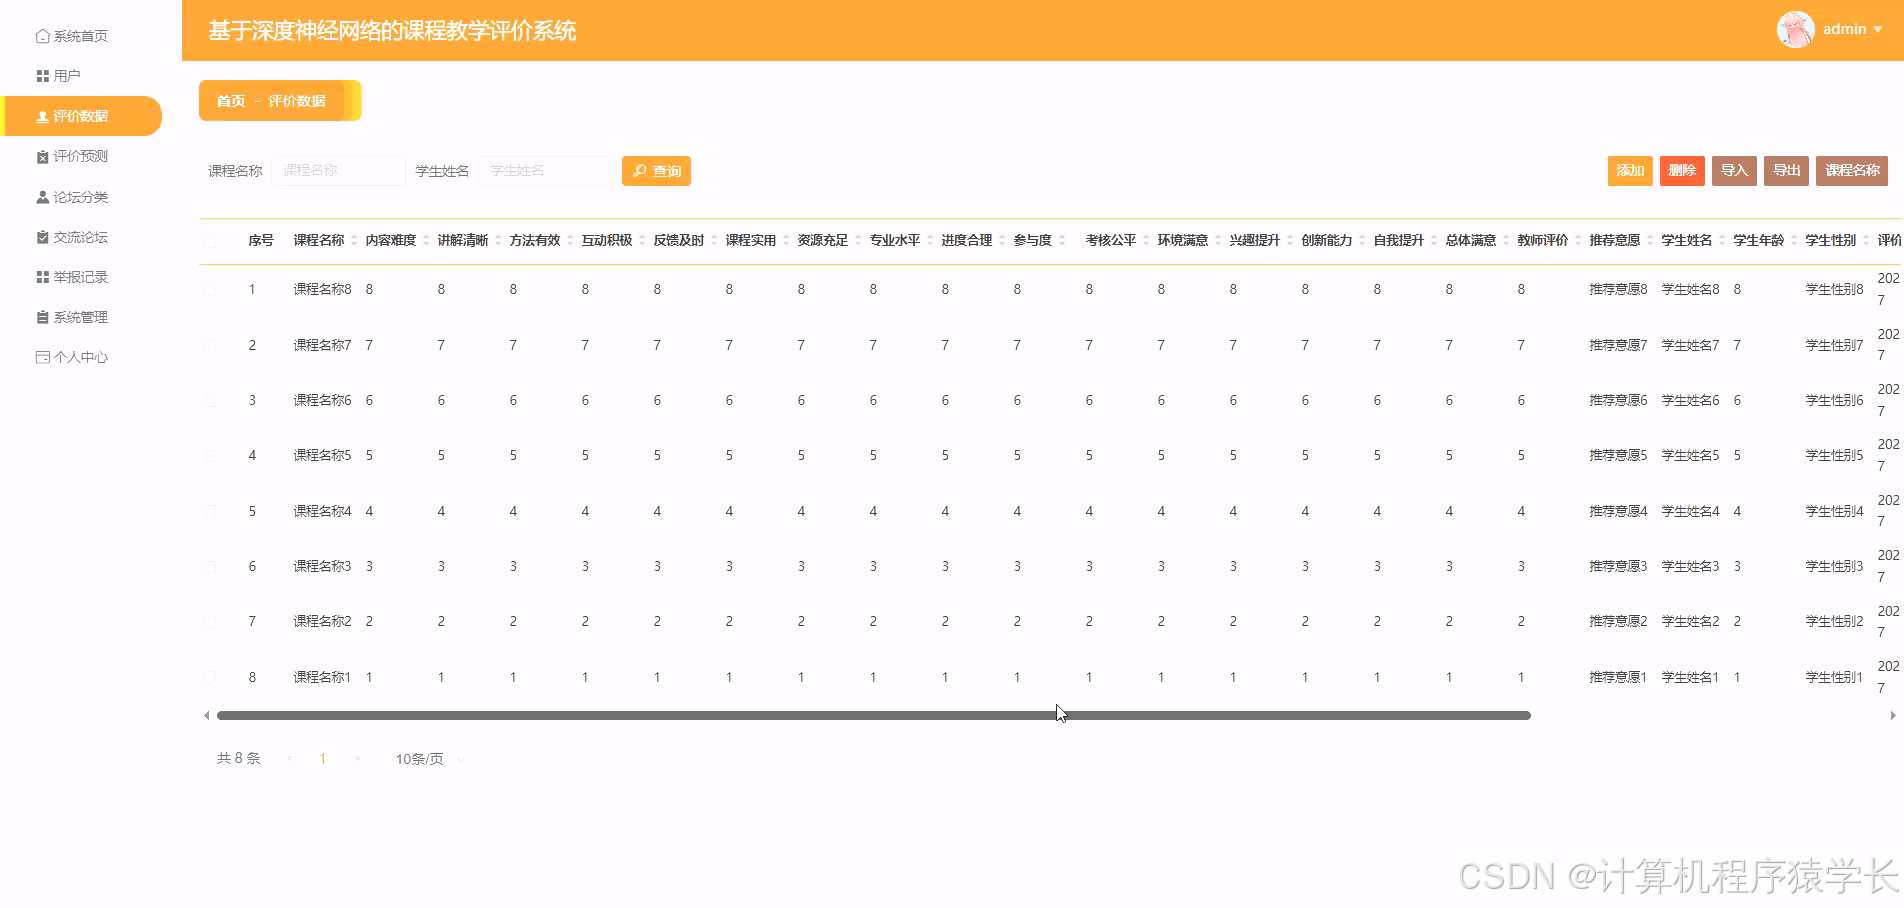This screenshot has height=908, width=1904.
Task: Sort table by 课程实用 column caret
Action: (786, 240)
